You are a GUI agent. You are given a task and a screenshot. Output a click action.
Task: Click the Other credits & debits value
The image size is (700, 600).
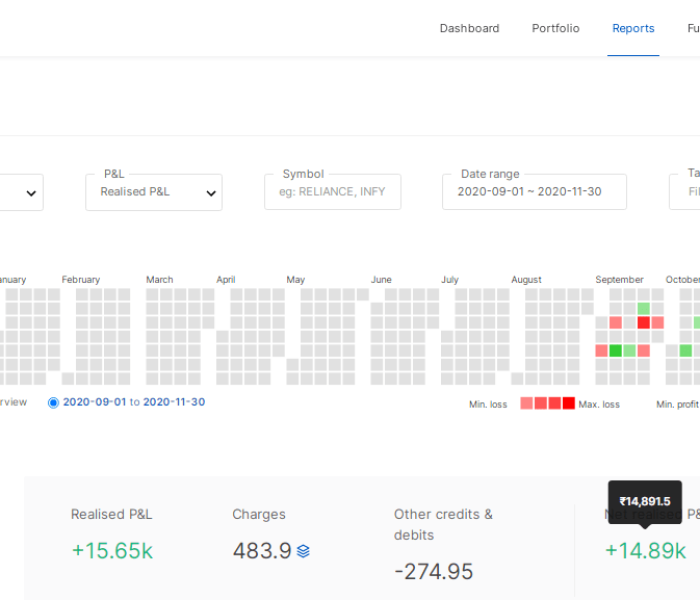point(433,572)
